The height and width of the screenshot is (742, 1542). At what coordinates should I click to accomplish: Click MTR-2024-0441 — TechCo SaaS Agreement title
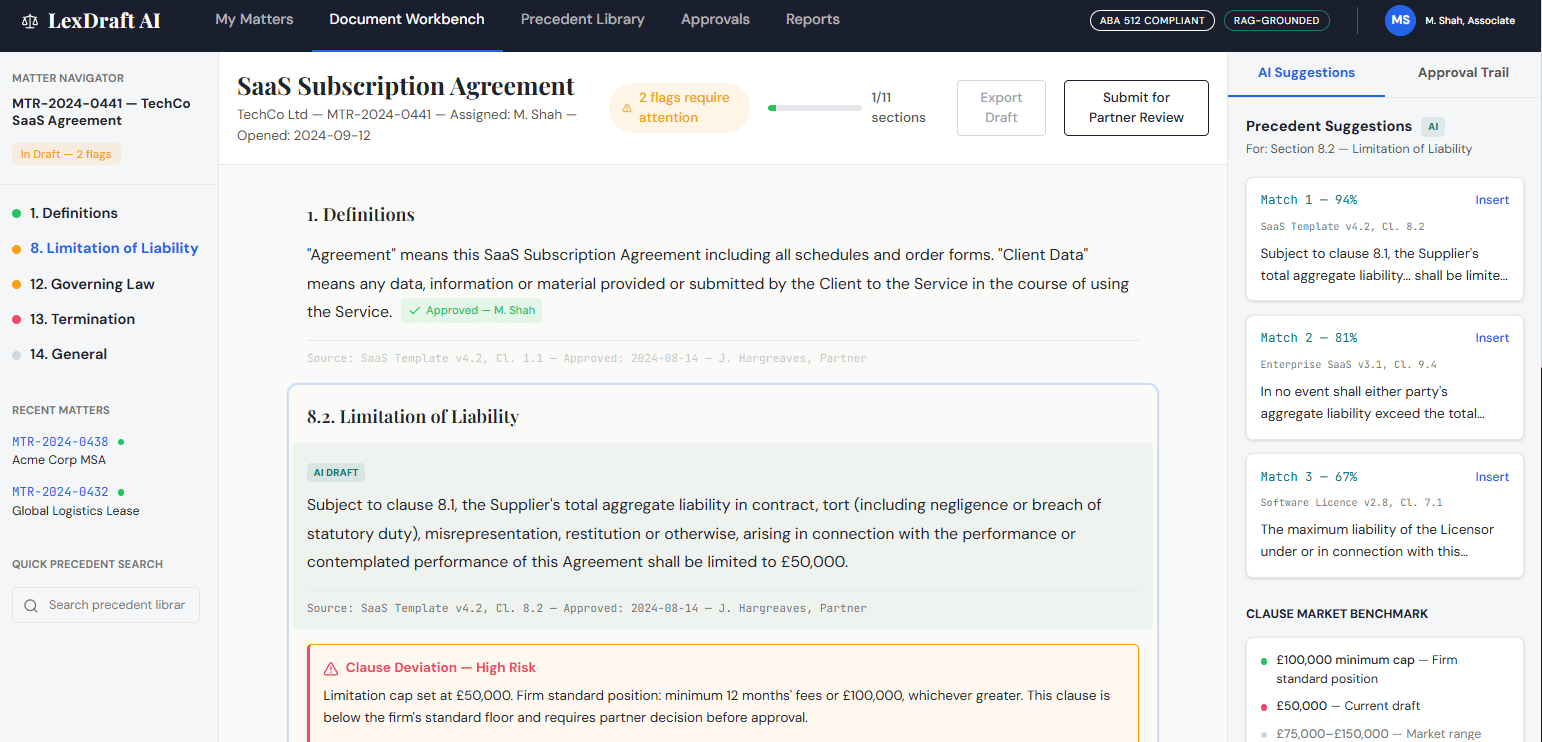pos(101,112)
